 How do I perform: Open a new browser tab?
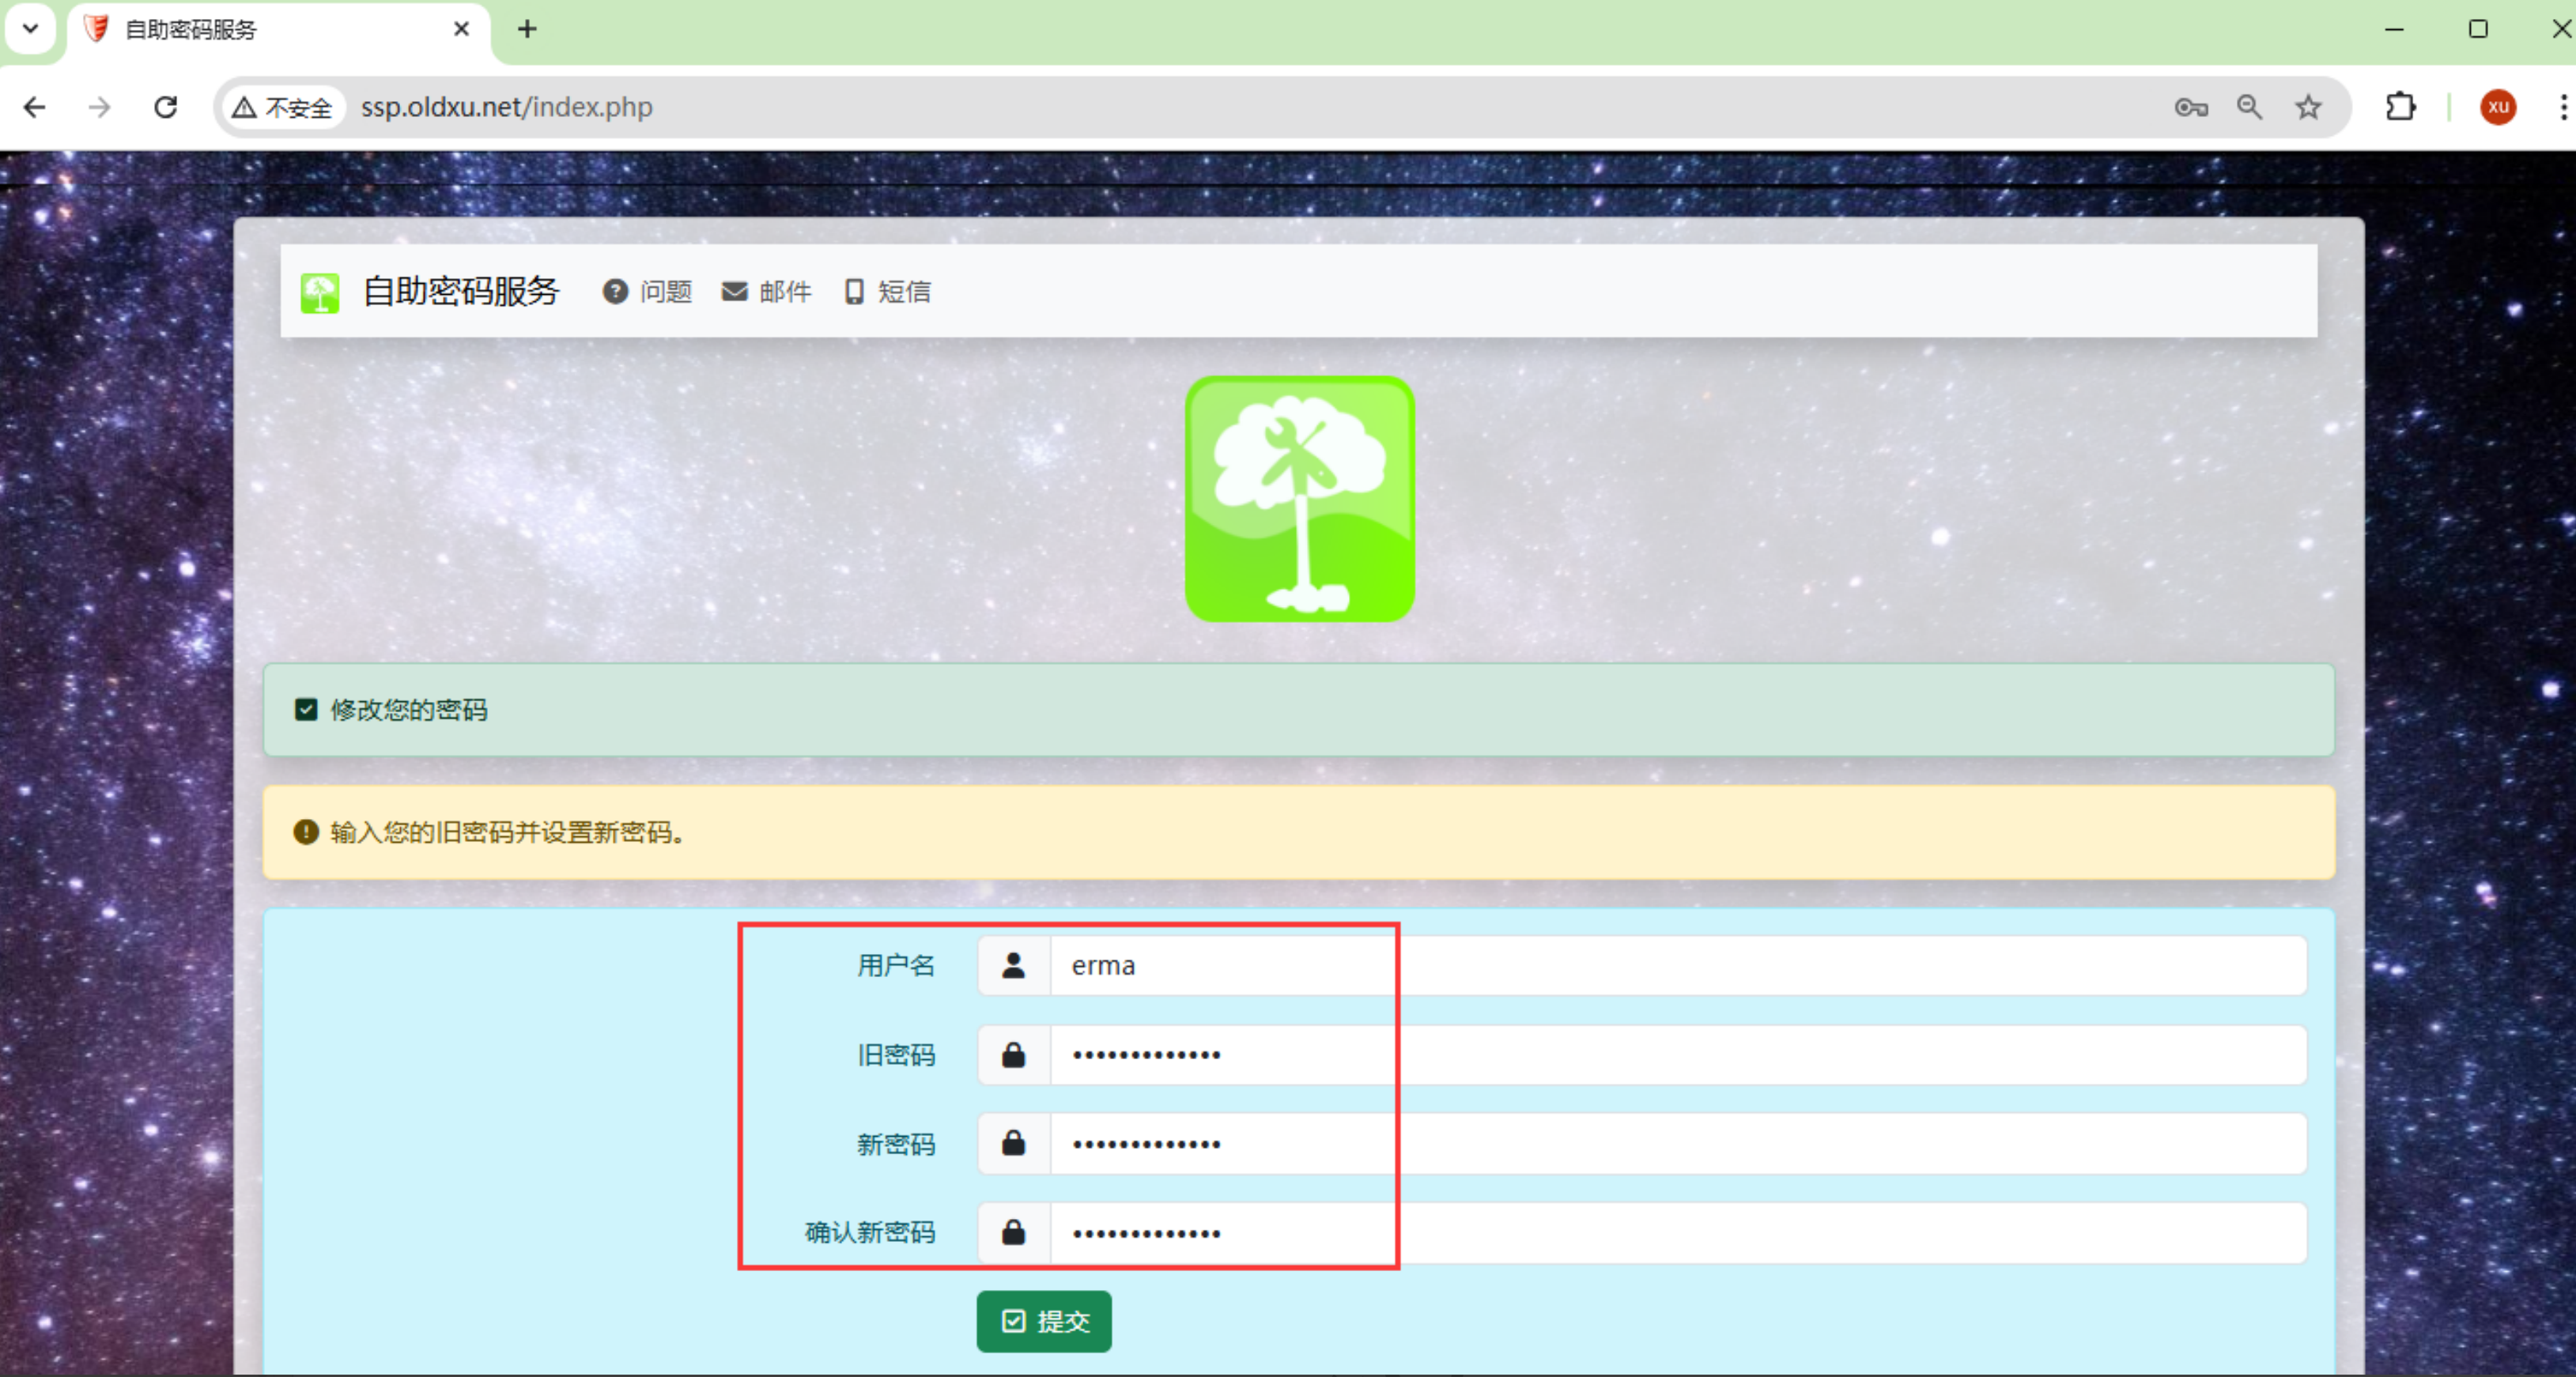click(x=527, y=29)
